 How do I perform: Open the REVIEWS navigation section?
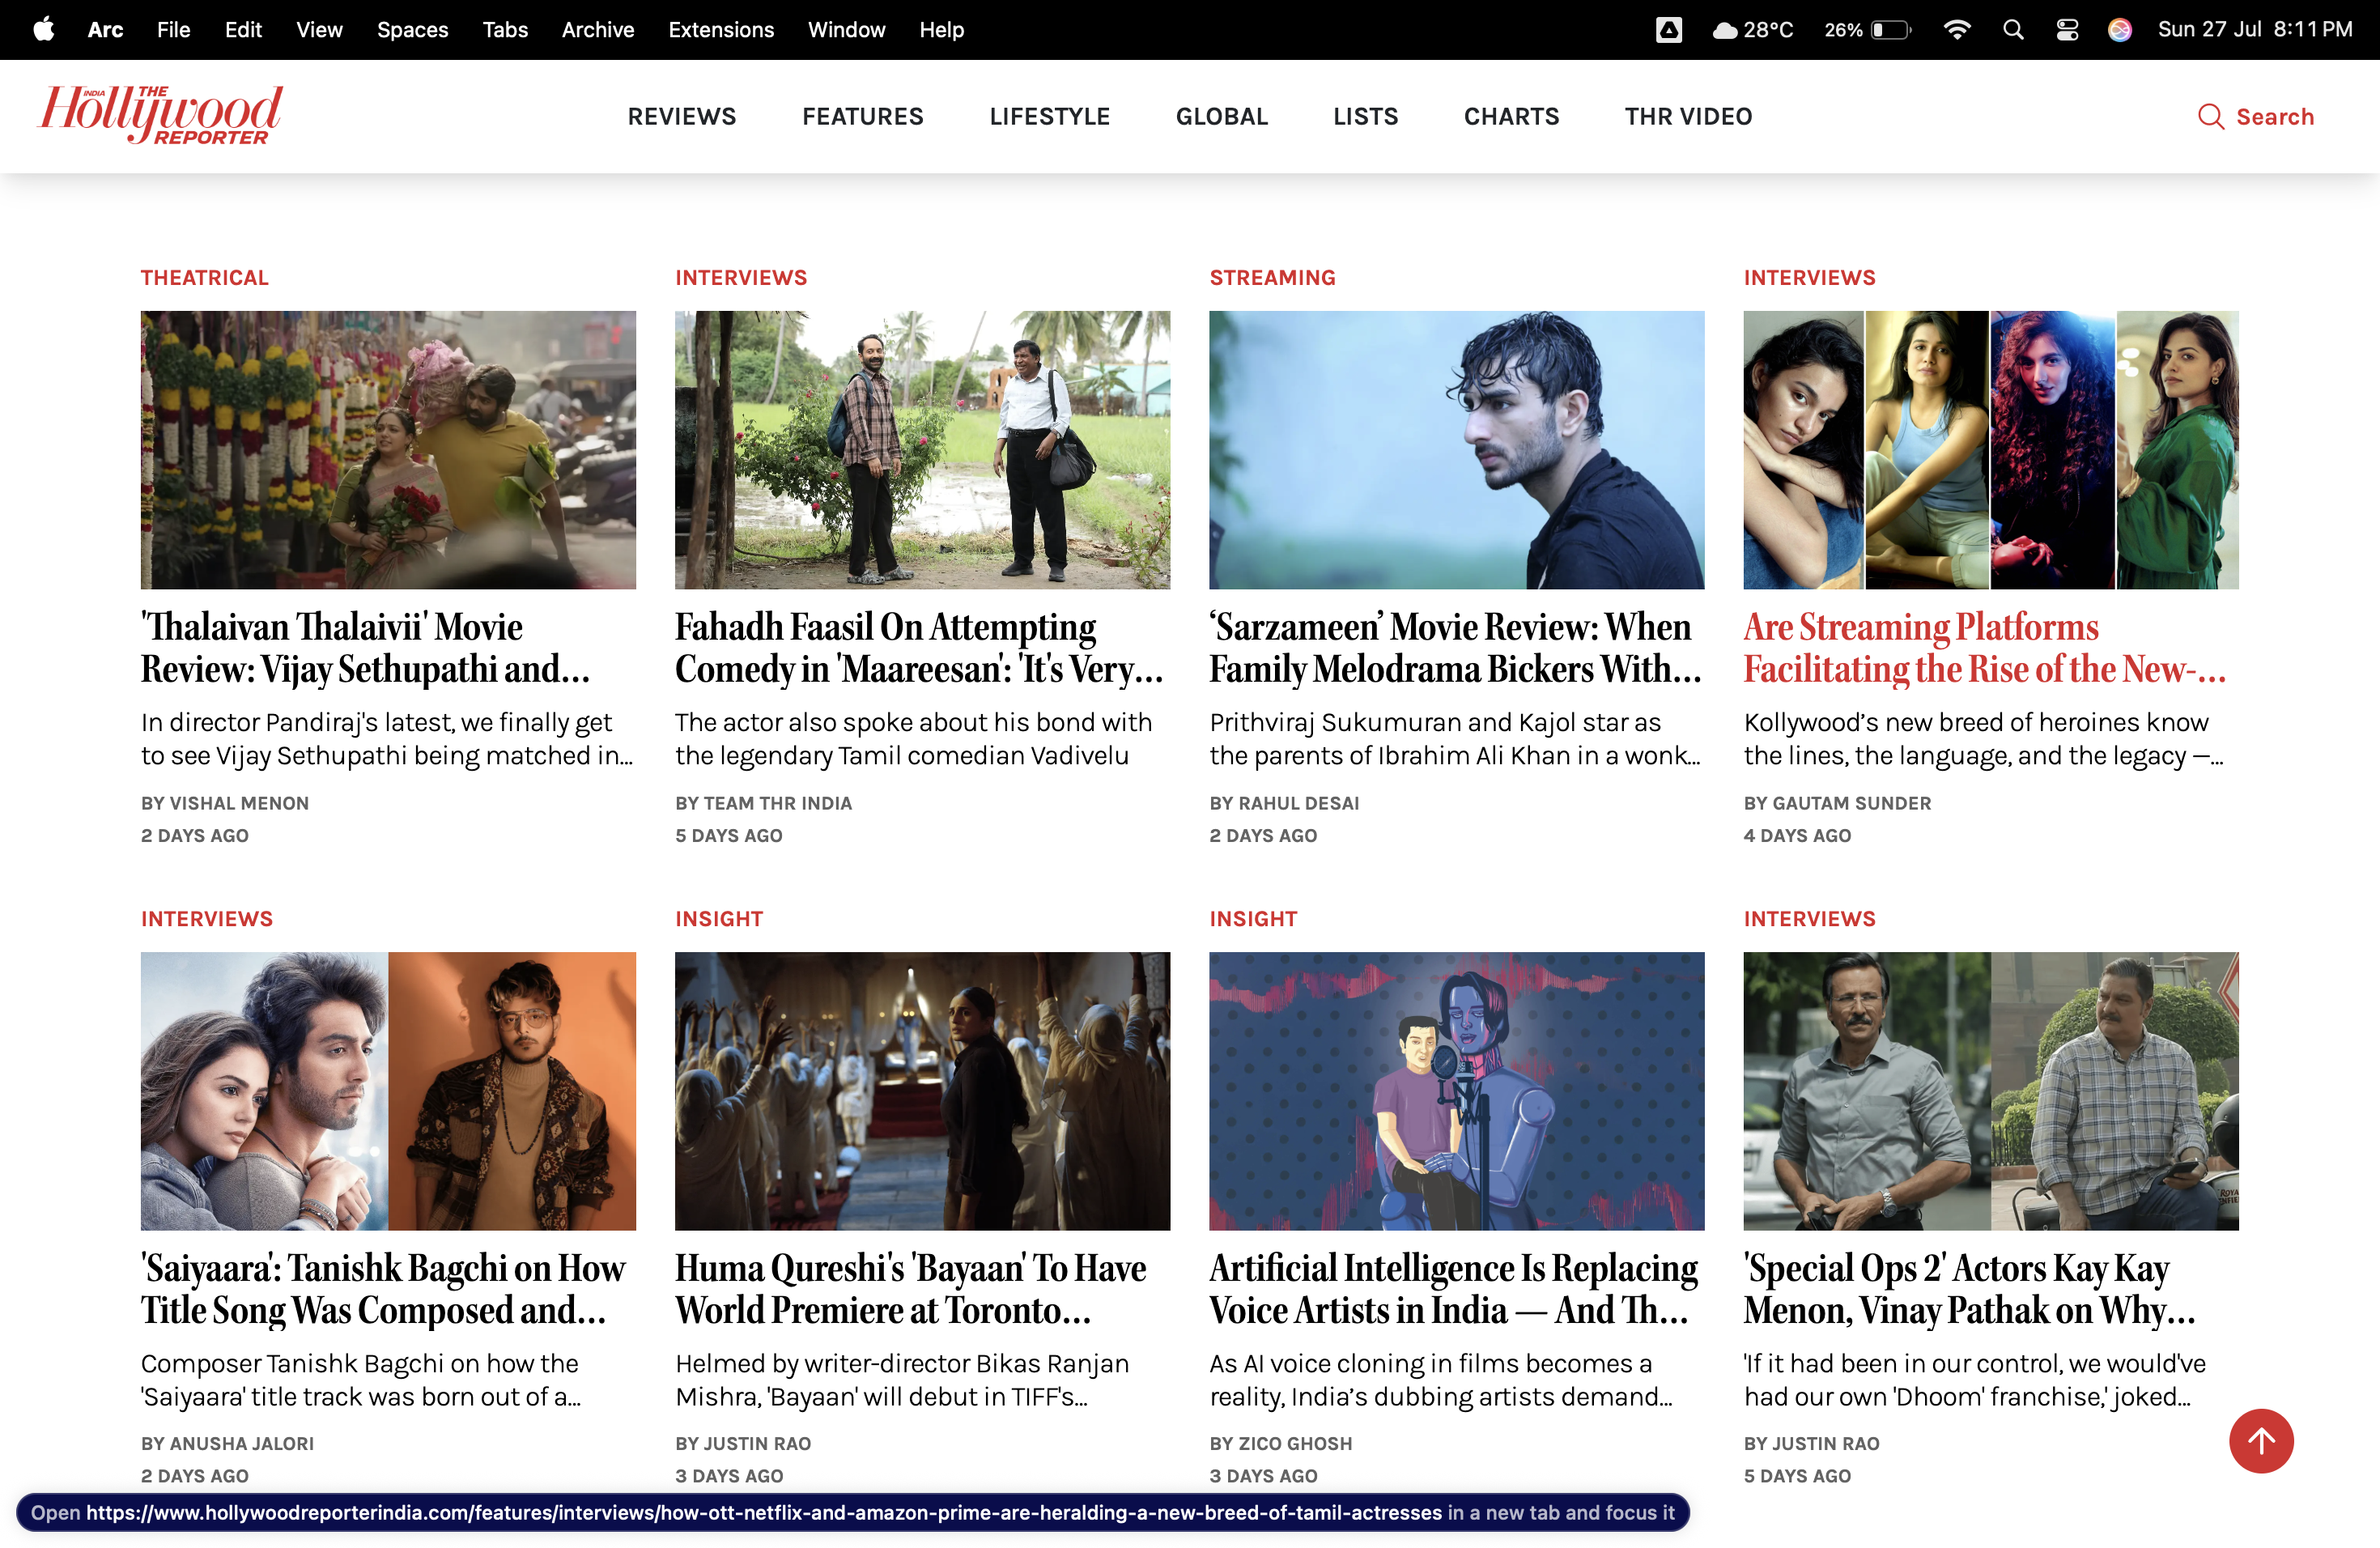(681, 117)
